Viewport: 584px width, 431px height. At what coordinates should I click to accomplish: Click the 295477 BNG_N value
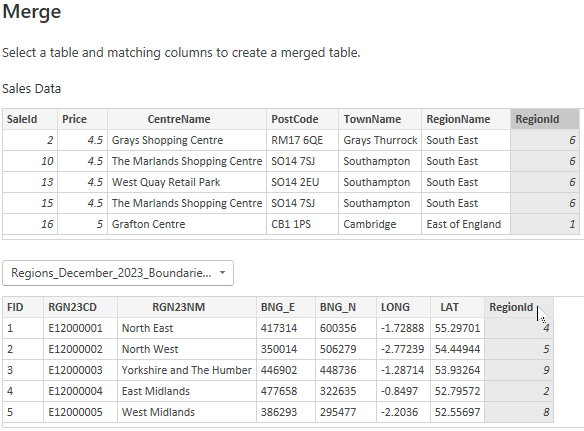[x=346, y=412]
